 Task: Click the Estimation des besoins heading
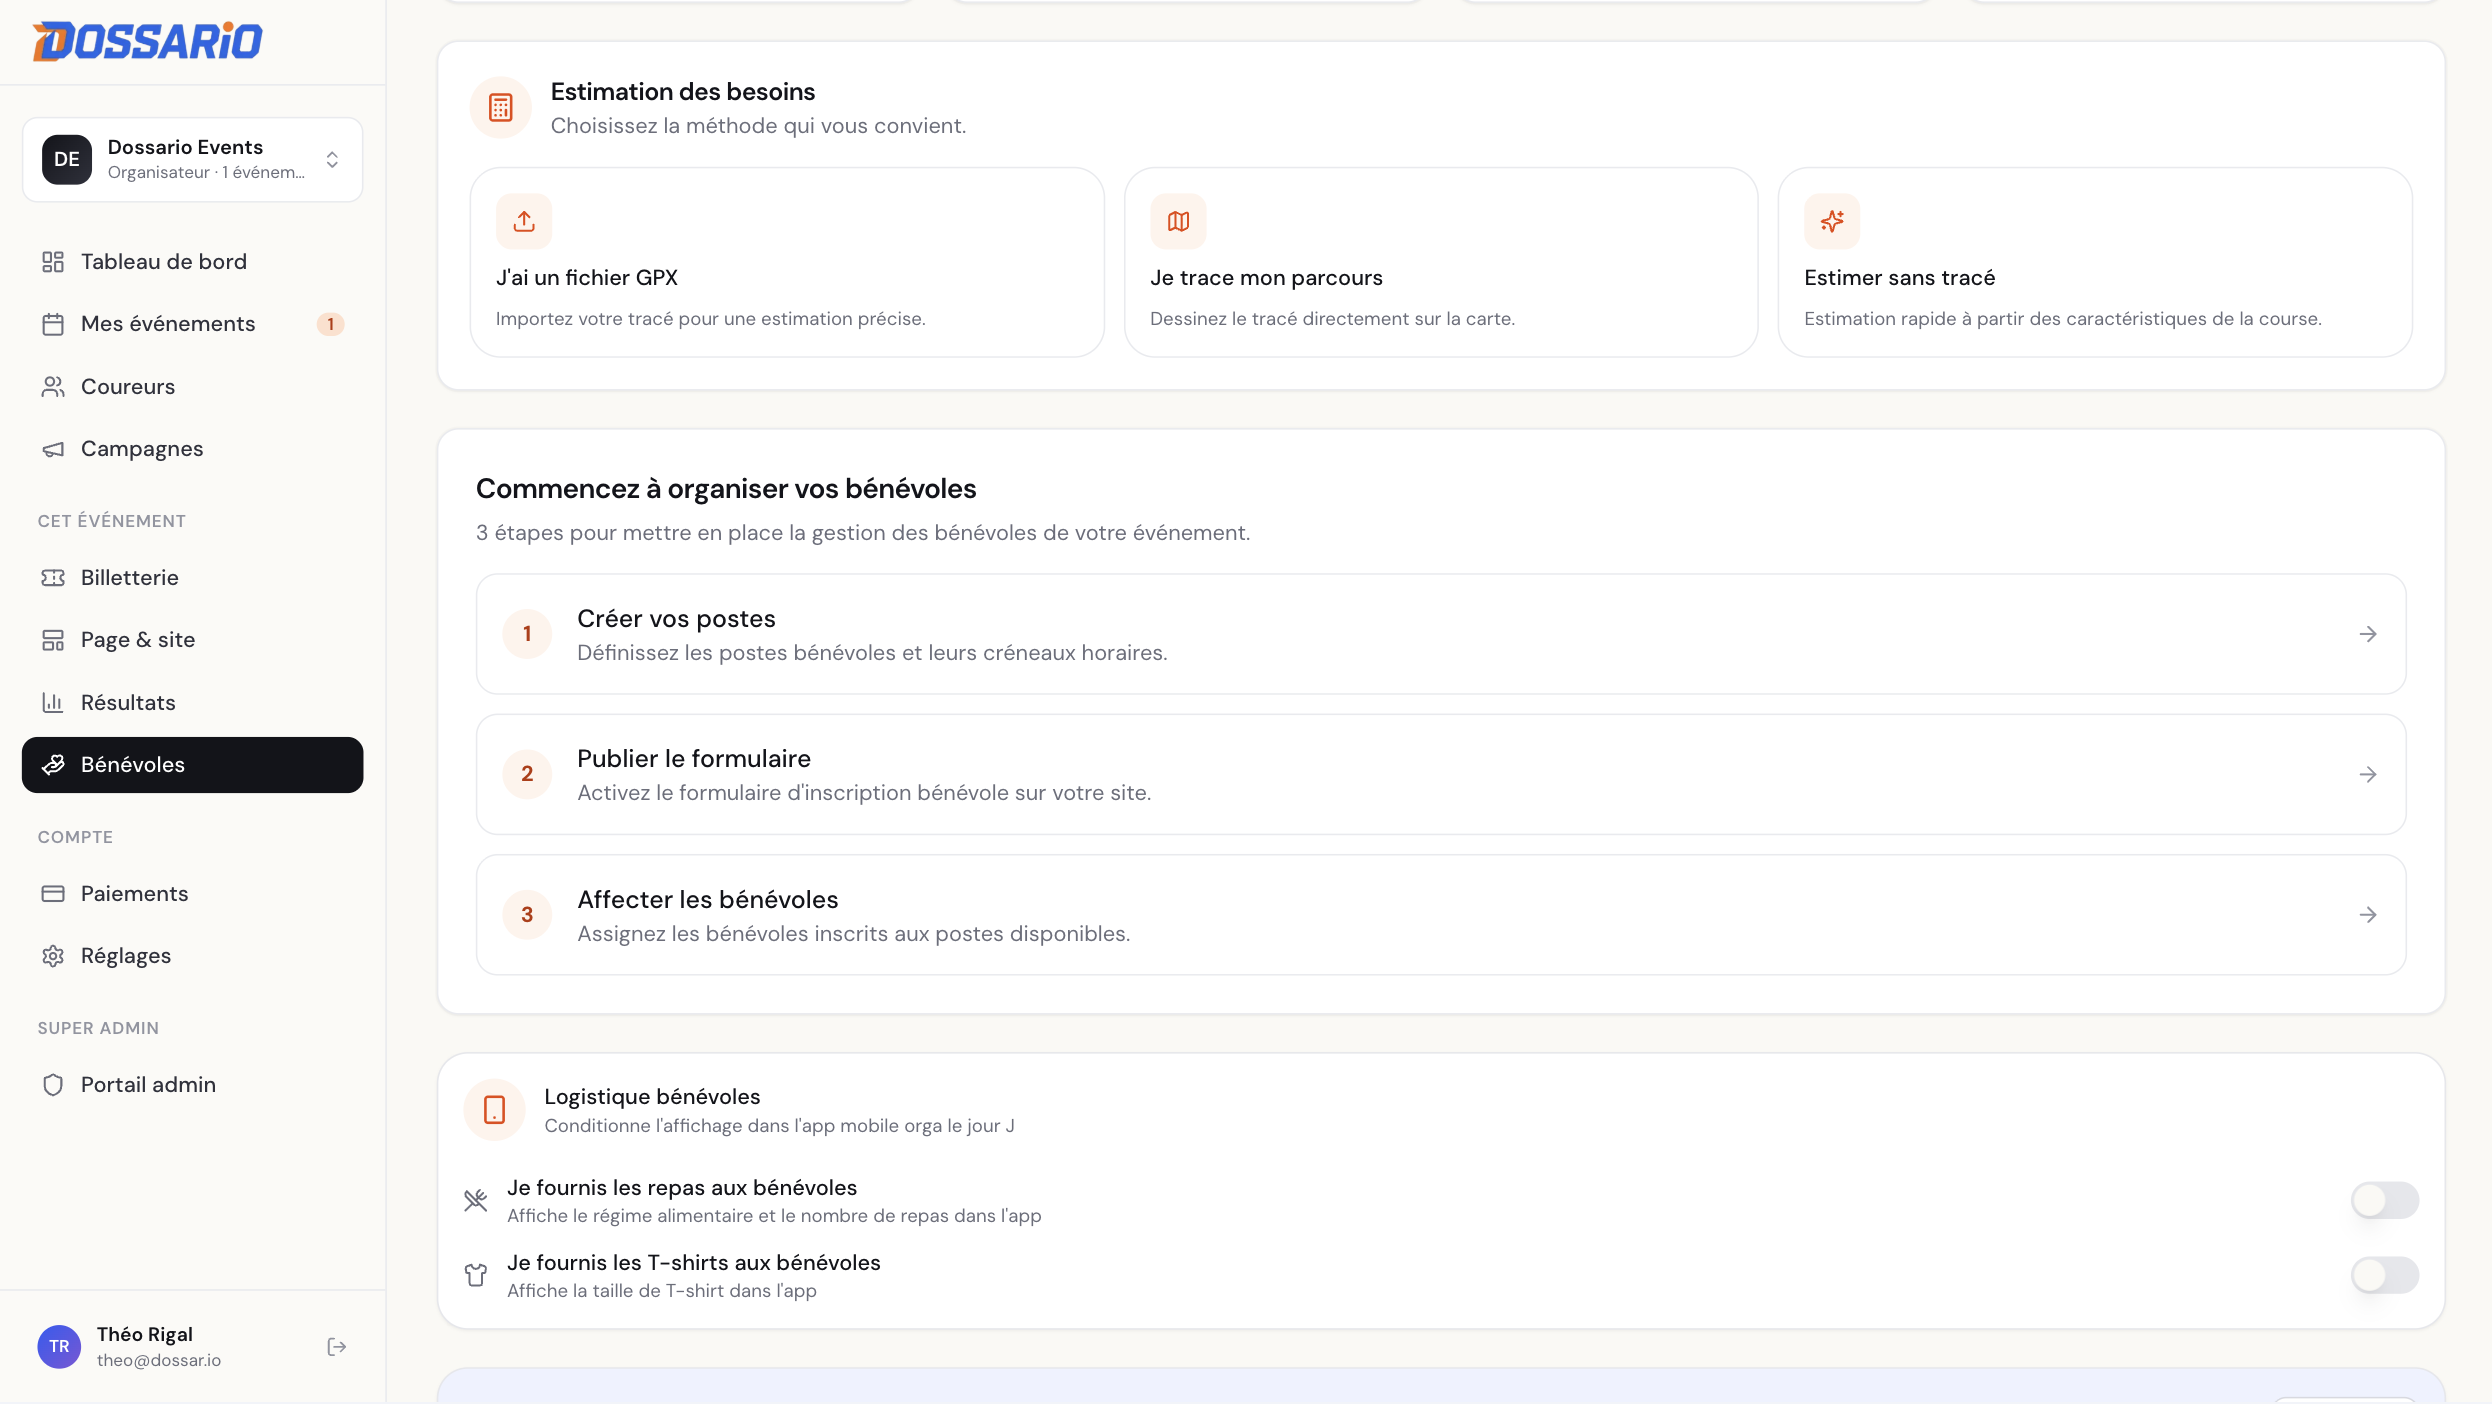tap(683, 92)
